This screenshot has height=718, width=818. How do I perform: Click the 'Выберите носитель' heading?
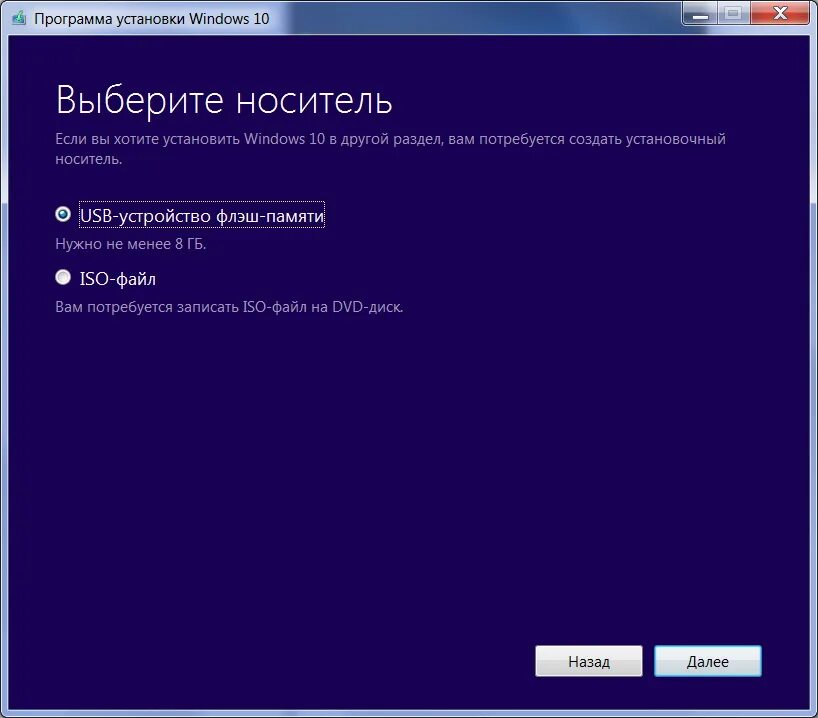(x=224, y=99)
